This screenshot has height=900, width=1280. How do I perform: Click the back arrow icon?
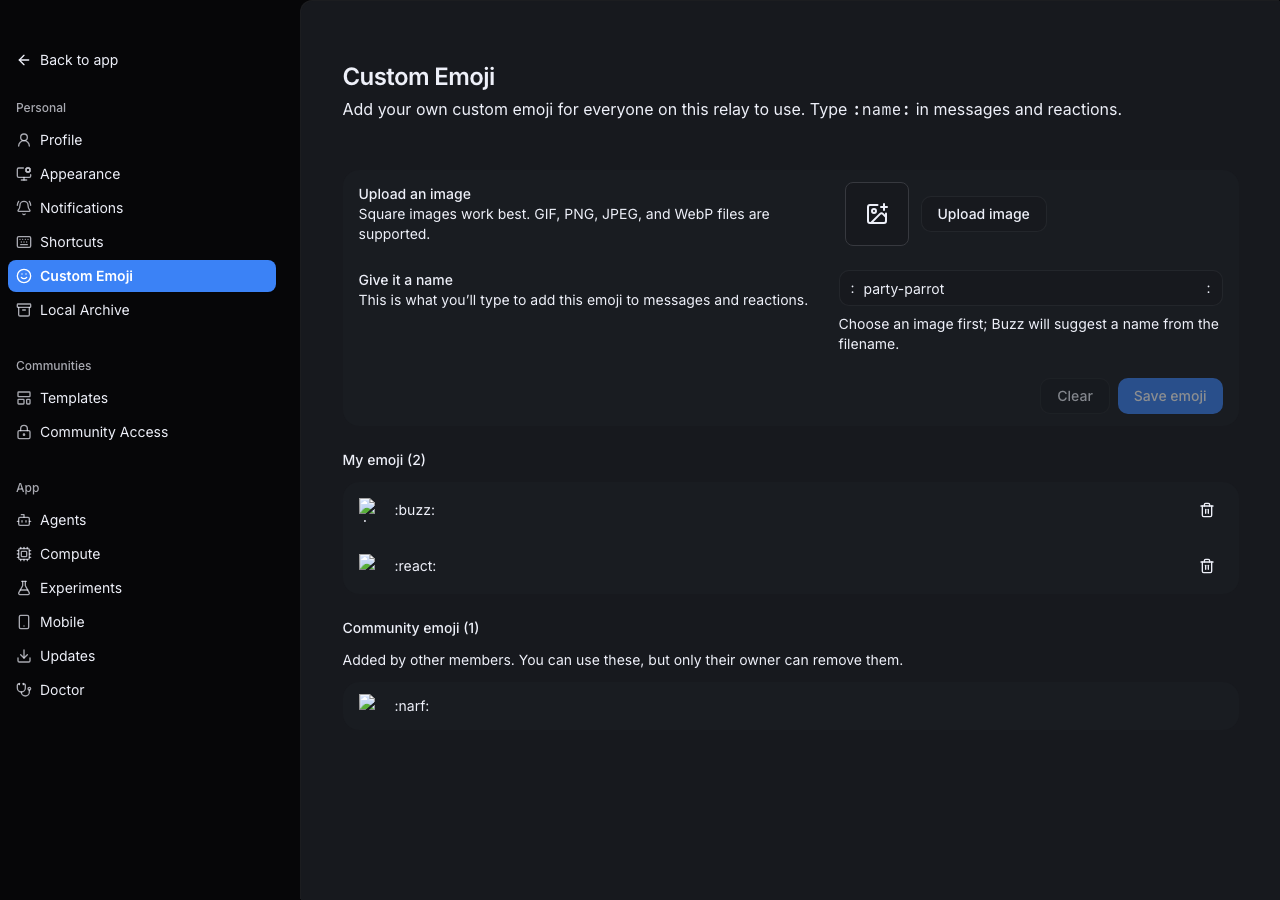(24, 60)
